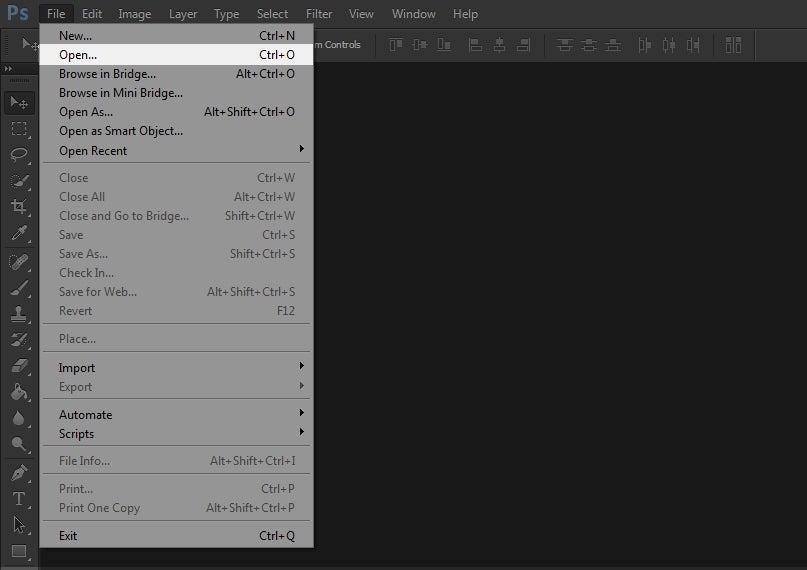Select the Pen tool
Screen dimensions: 807x570
coord(19,472)
